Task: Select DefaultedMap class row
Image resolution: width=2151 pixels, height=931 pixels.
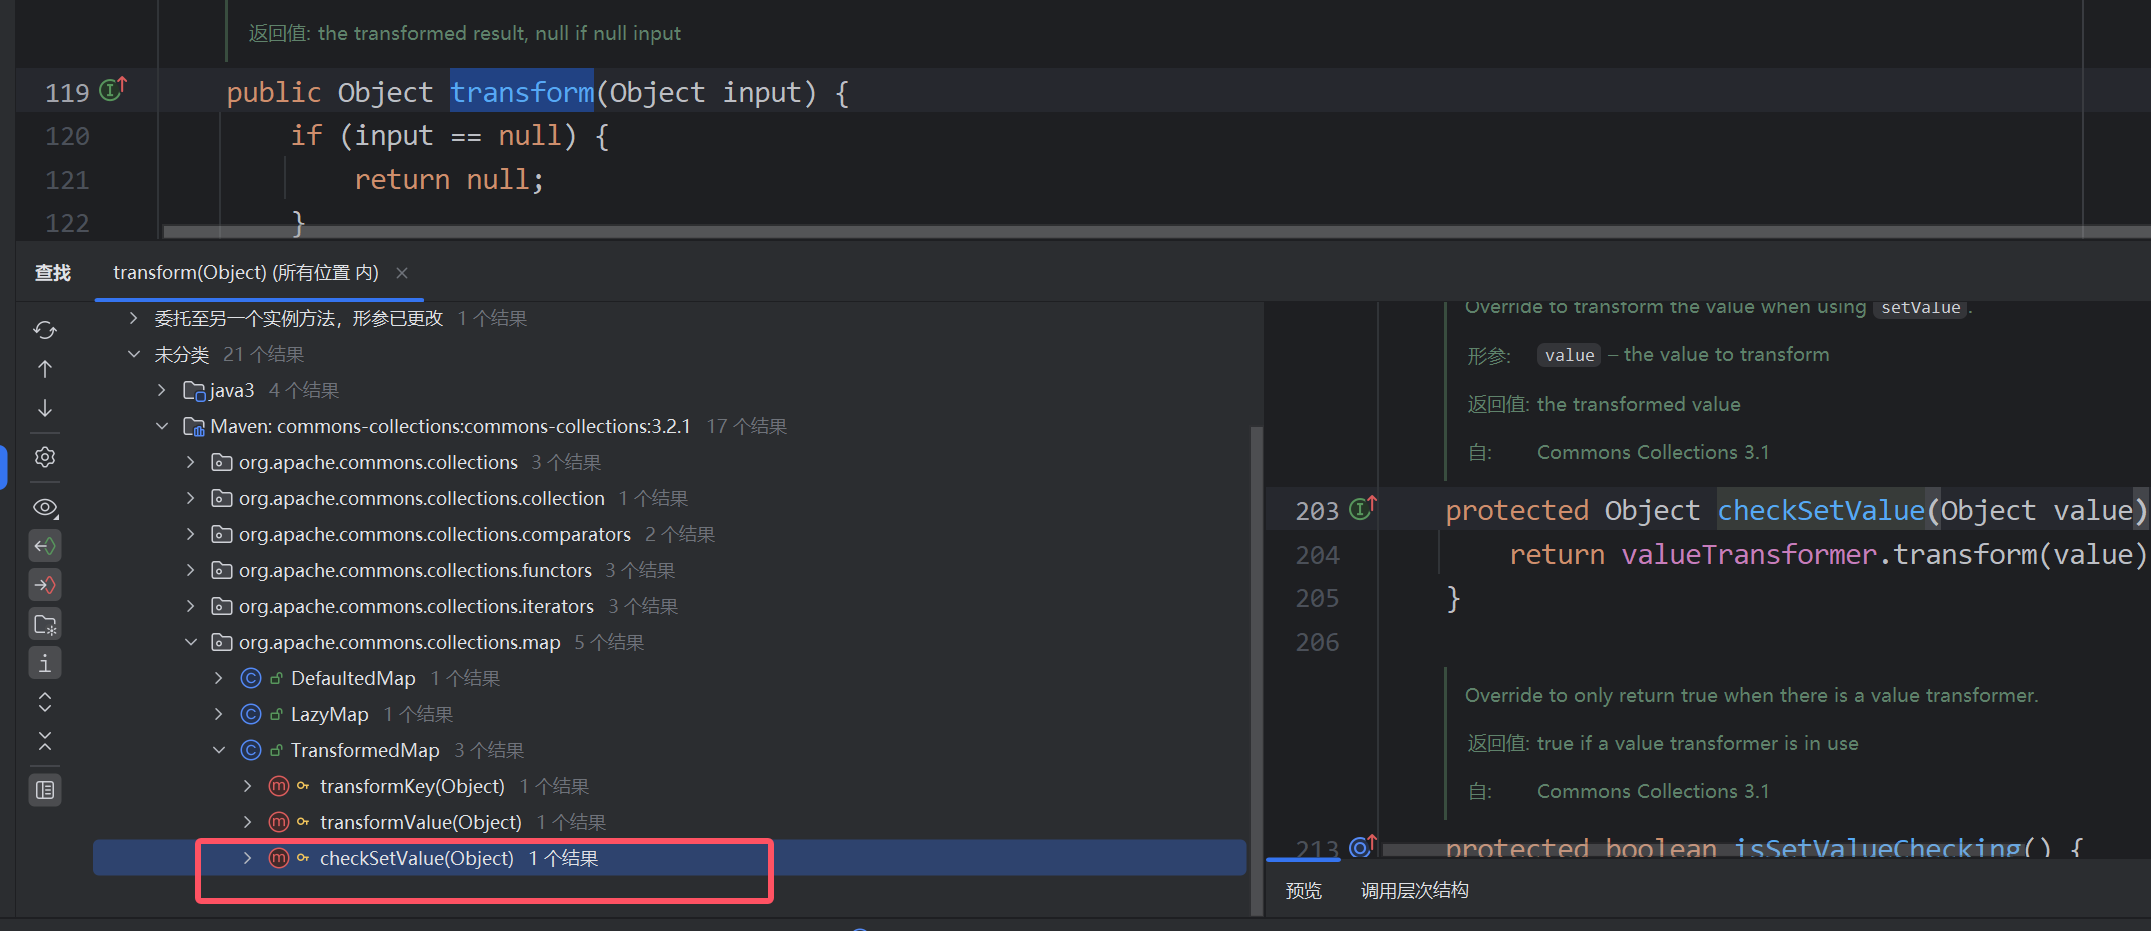Action: click(x=669, y=678)
